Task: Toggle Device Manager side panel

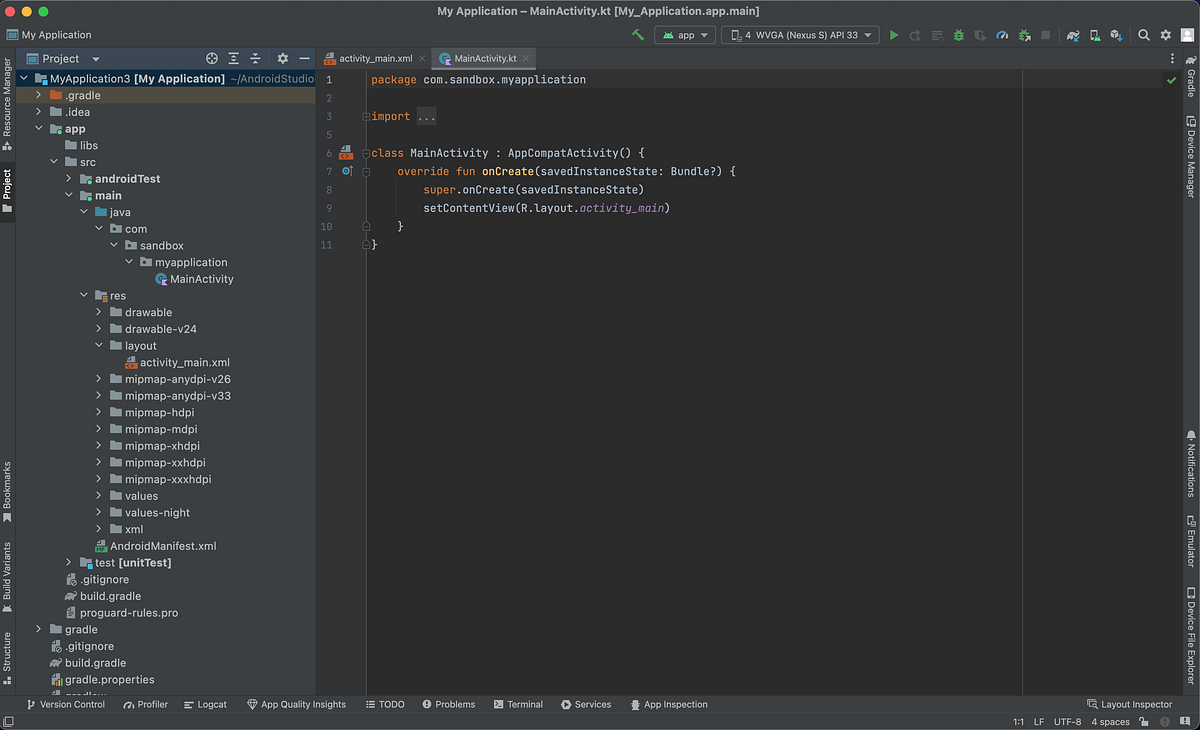Action: (x=1191, y=158)
